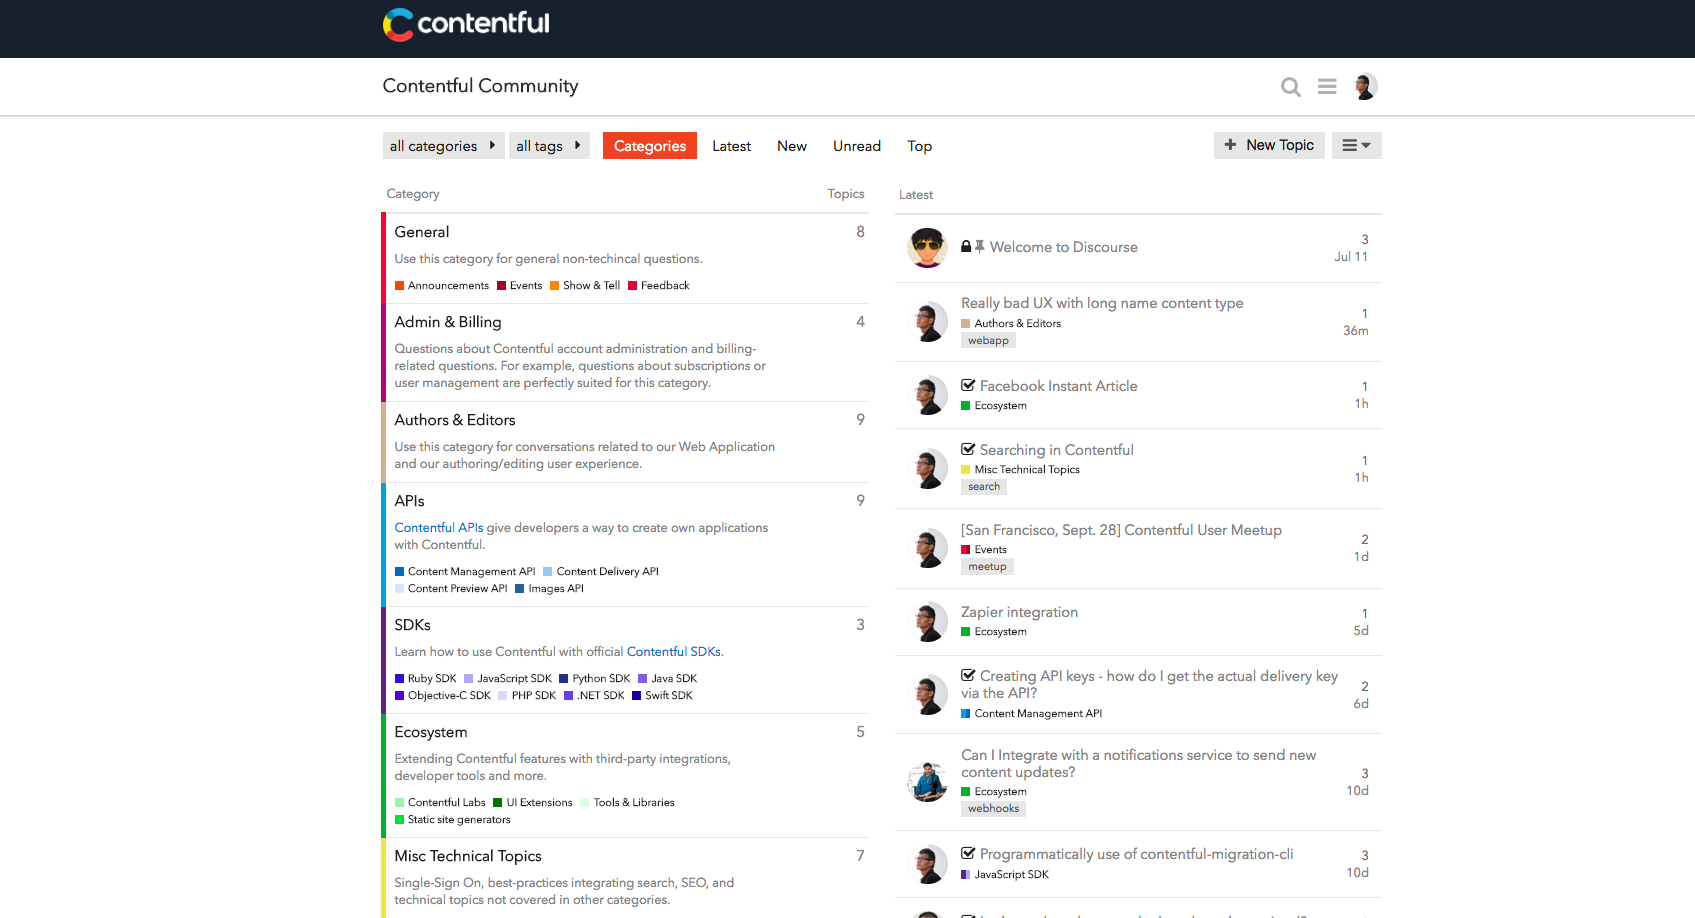Expand the all categories dropdown
Viewport: 1695px width, 918px height.
click(x=443, y=146)
